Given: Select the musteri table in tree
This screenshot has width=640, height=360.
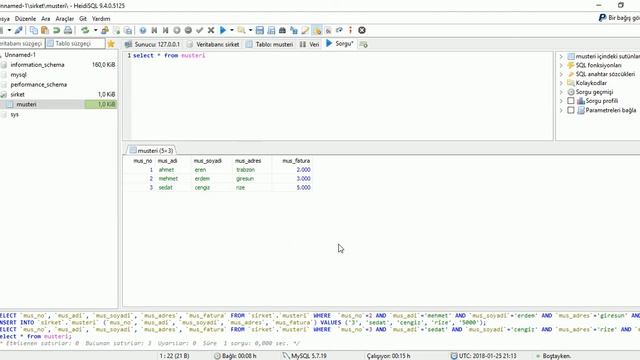Looking at the screenshot, I should (27, 104).
